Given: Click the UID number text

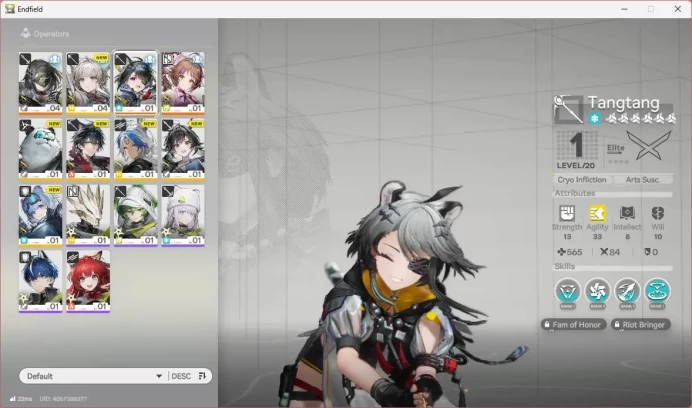Looking at the screenshot, I should [x=63, y=399].
